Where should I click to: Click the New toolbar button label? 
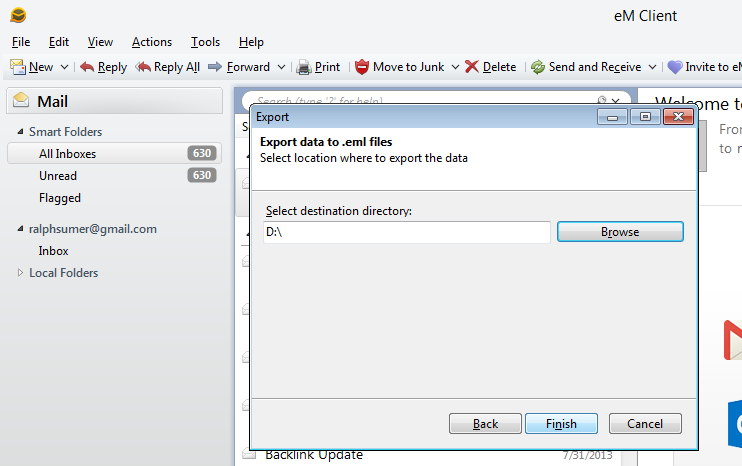pos(41,67)
